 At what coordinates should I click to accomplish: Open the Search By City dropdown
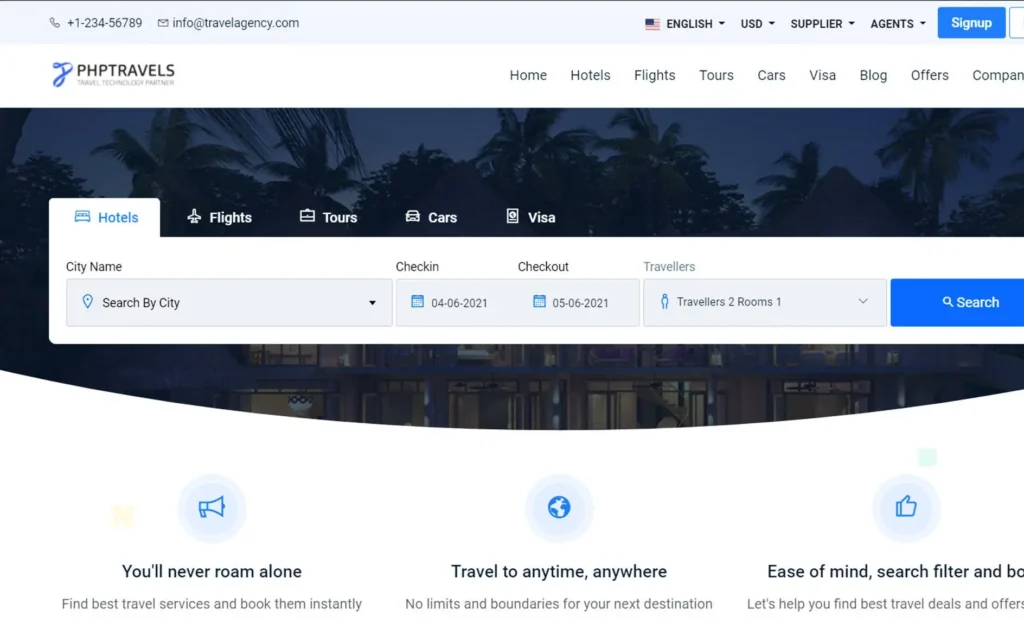click(x=229, y=302)
